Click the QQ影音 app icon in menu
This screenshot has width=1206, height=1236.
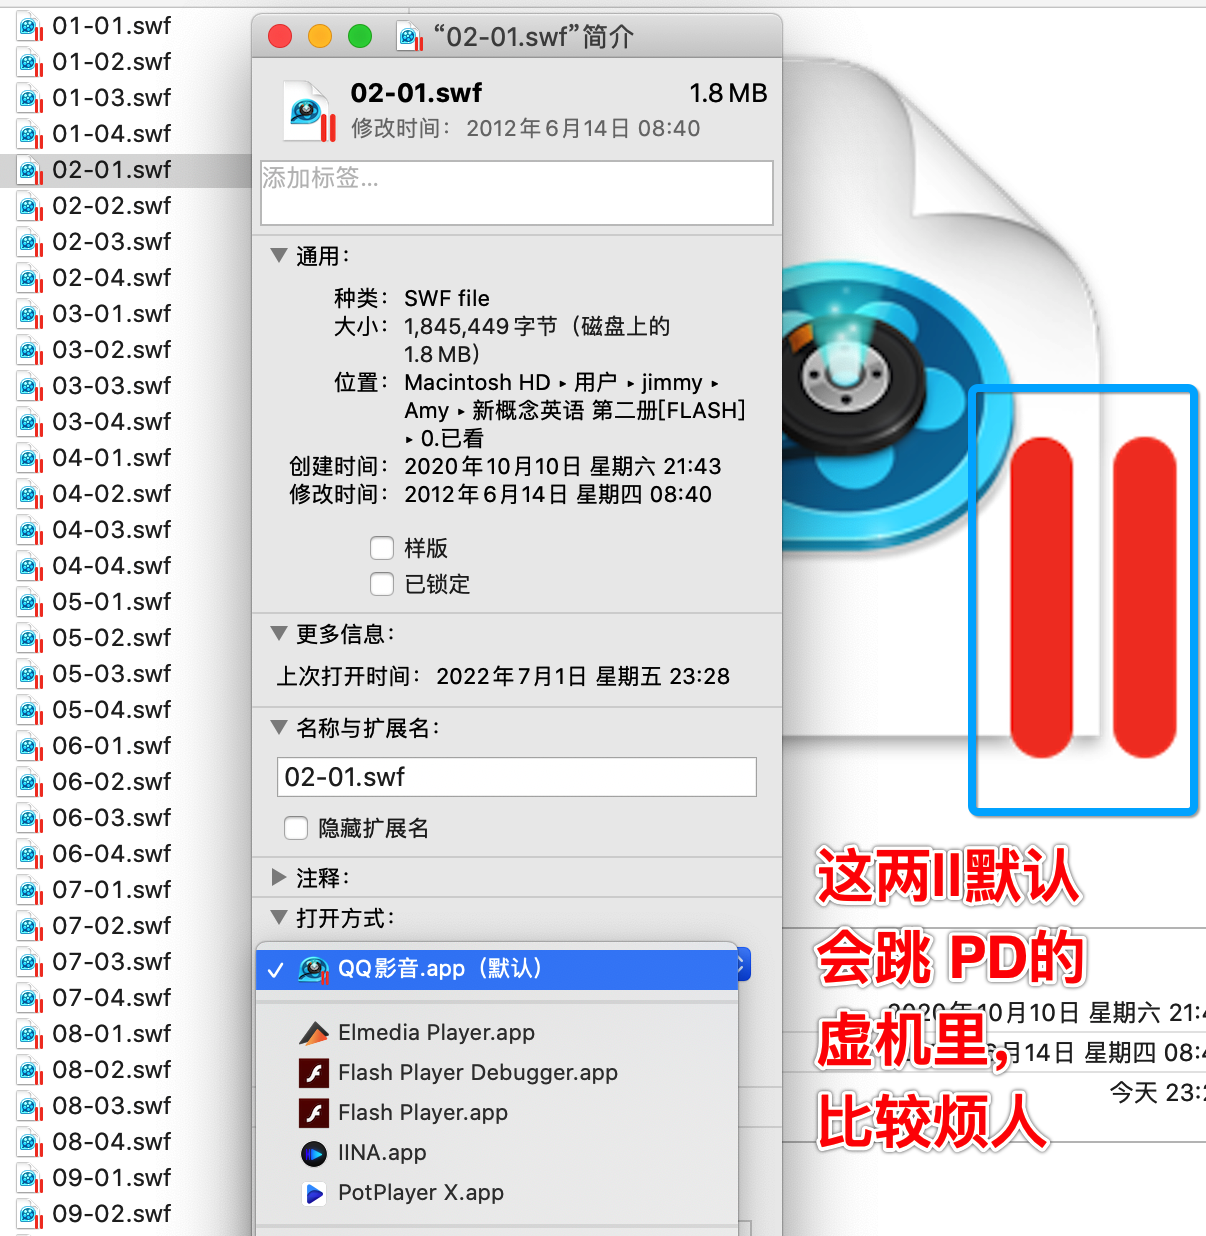[314, 969]
